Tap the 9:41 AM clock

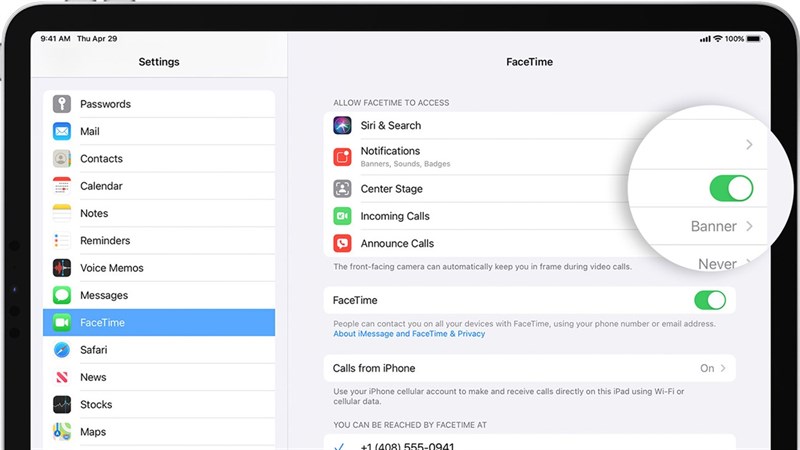pyautogui.click(x=56, y=39)
